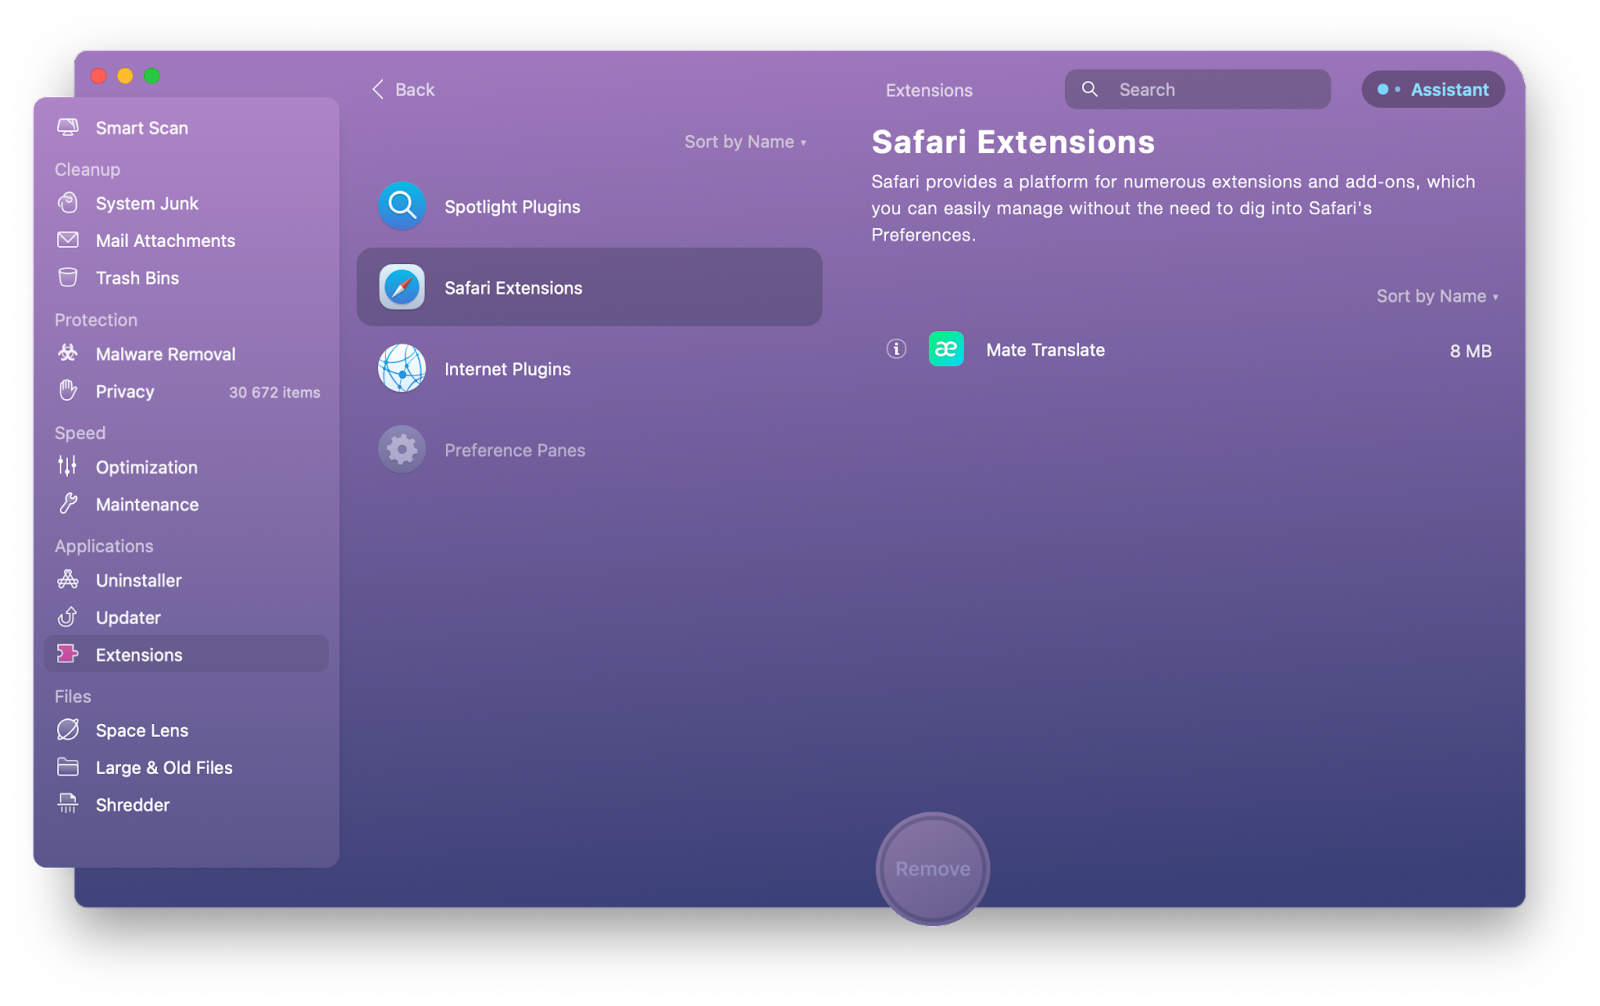Open Trash Bins icon in sidebar
The width and height of the screenshot is (1600, 1006).
coord(68,277)
